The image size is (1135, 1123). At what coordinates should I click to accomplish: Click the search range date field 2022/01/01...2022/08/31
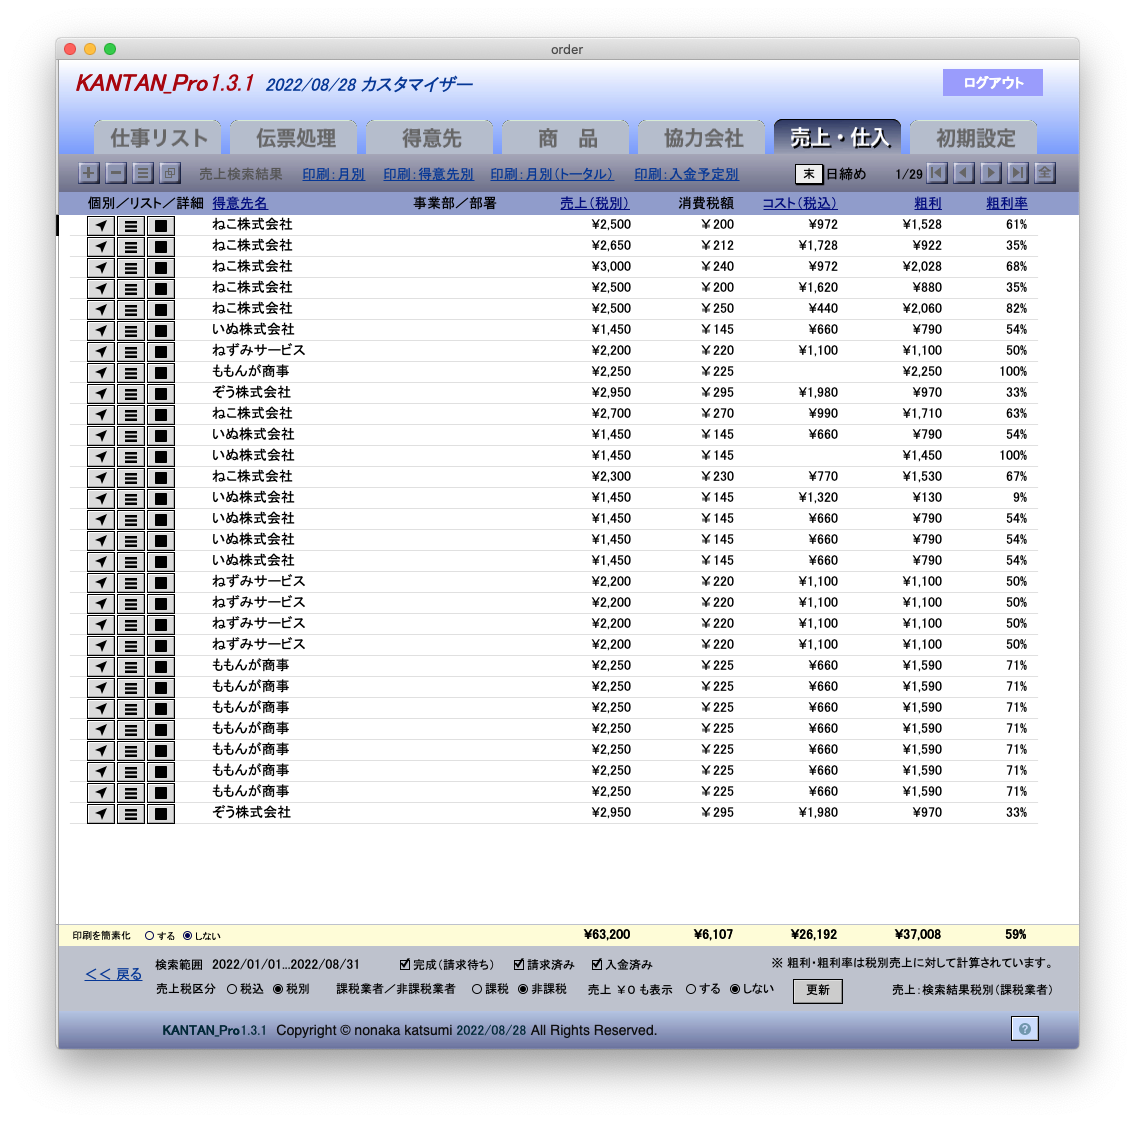pos(286,964)
